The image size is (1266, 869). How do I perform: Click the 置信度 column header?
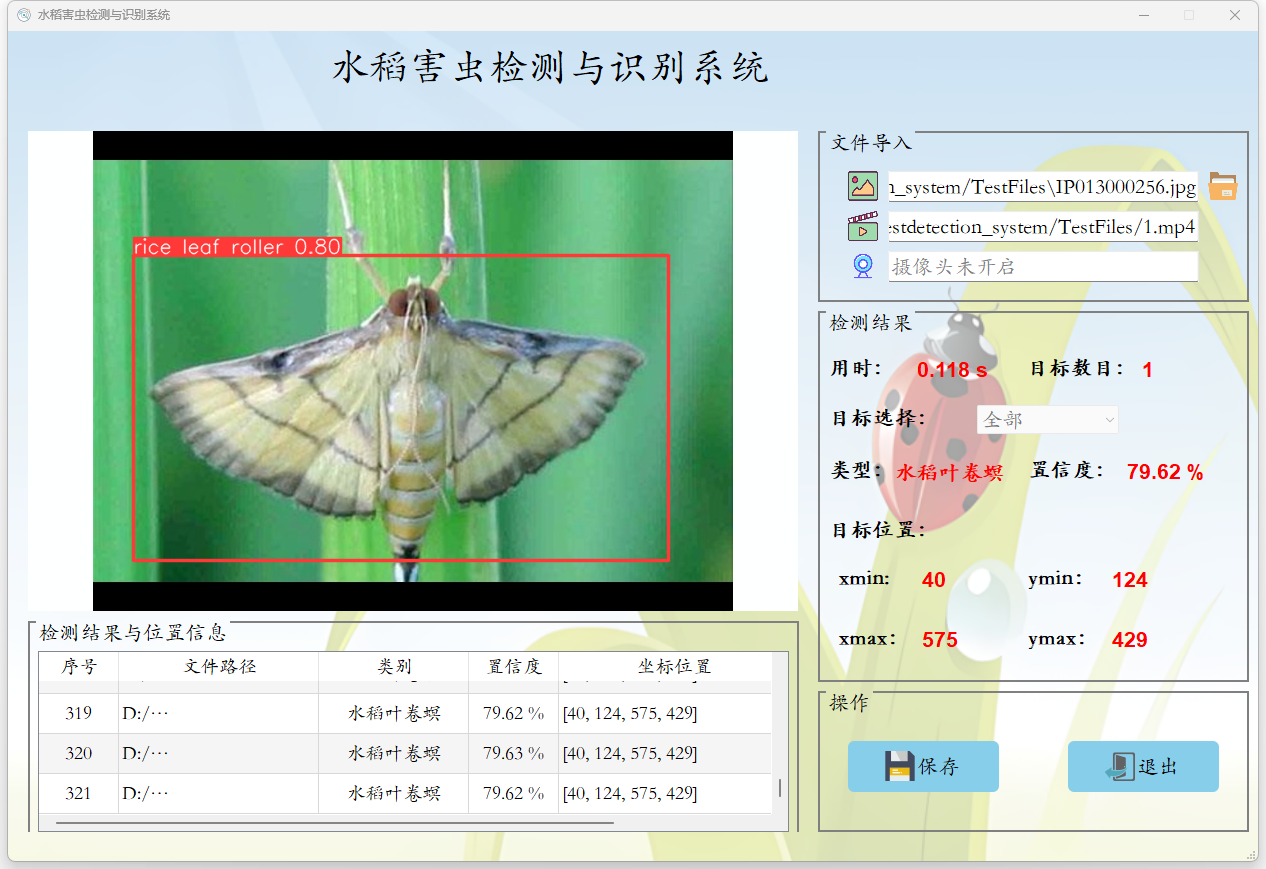click(514, 667)
